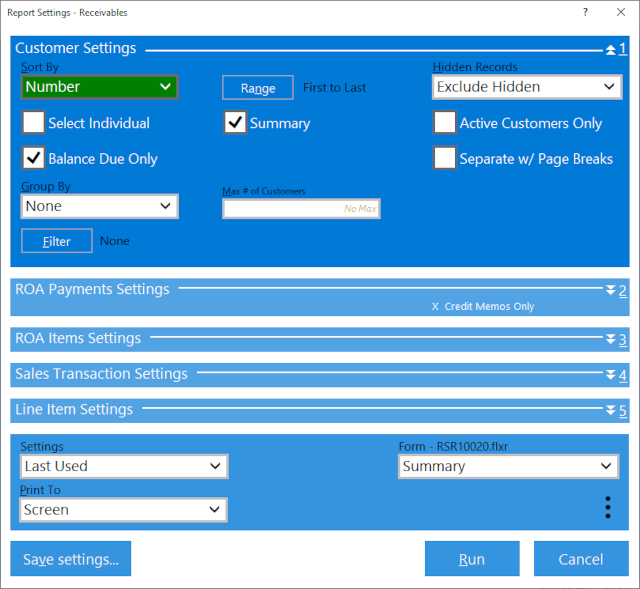Image resolution: width=640 pixels, height=589 pixels.
Task: Open the Hidden Records dropdown
Action: point(527,87)
